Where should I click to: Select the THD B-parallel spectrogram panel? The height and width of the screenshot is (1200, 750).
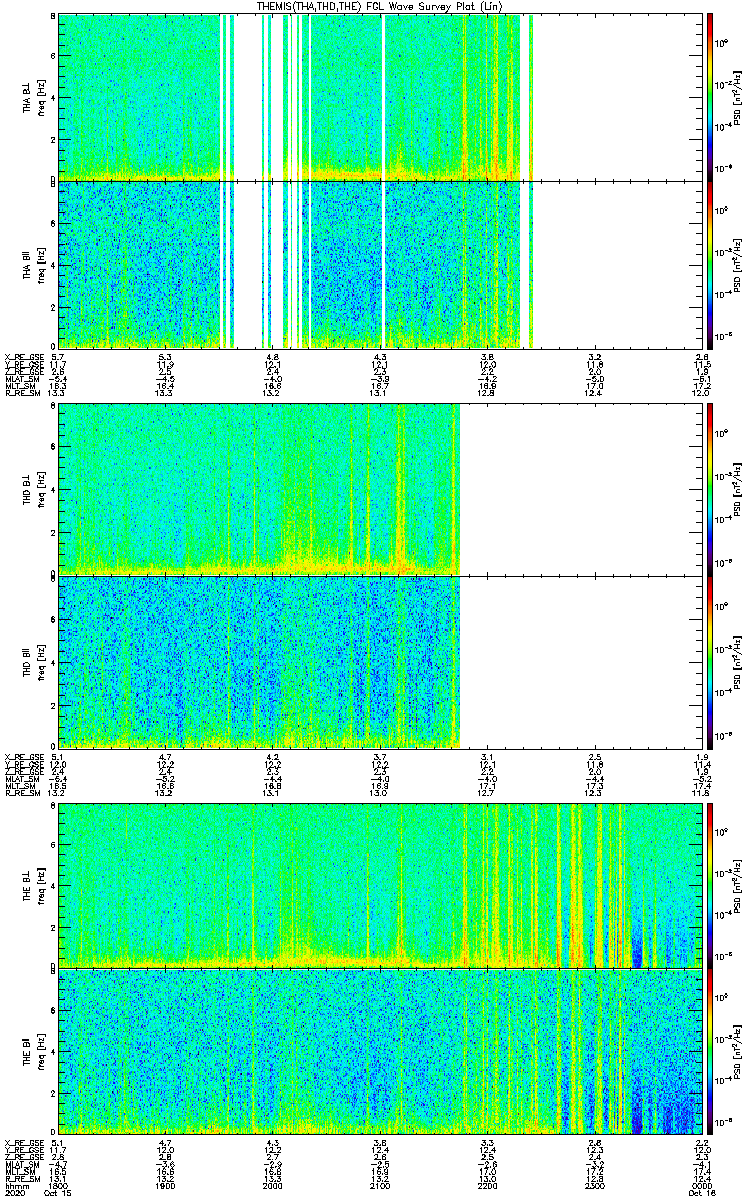coord(258,661)
